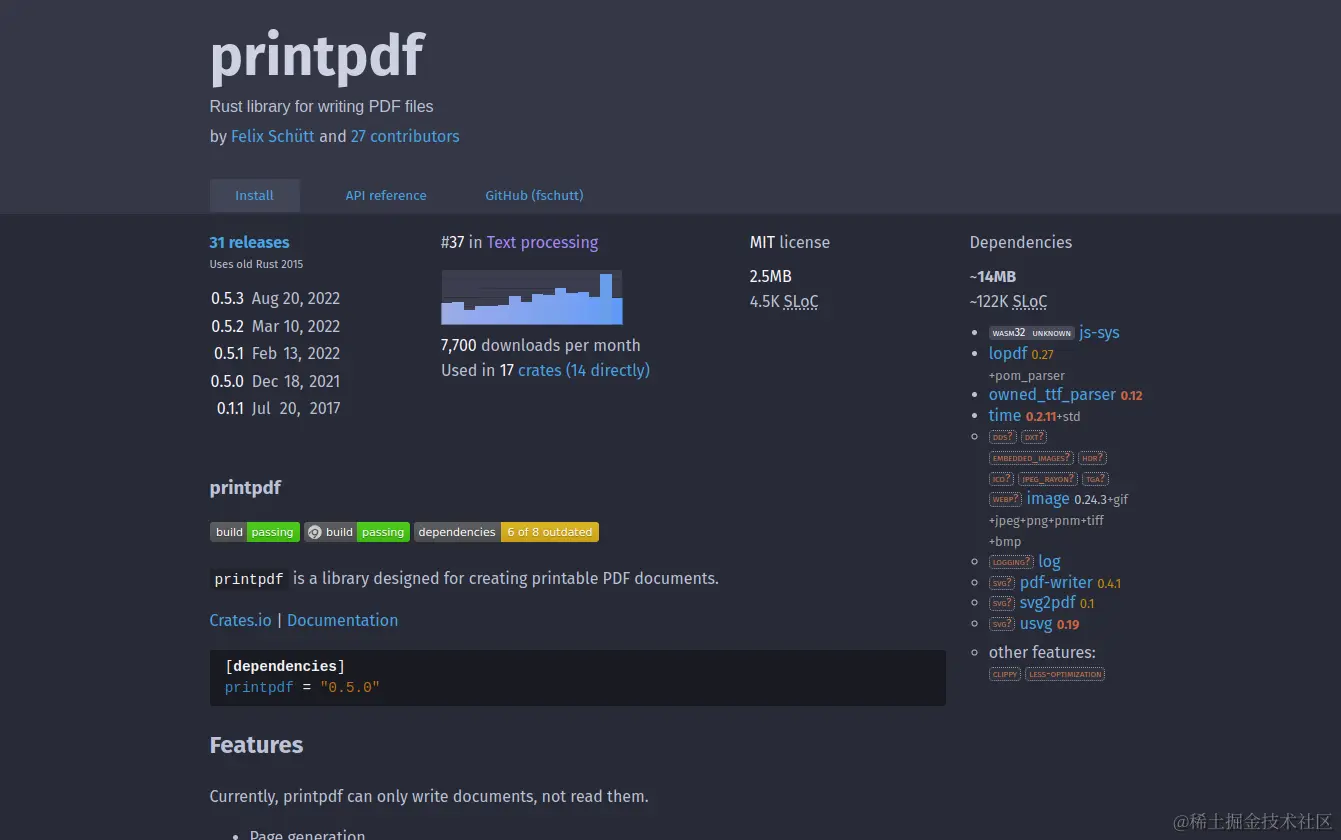
Task: Click the TGA? feature tag
Action: (1096, 479)
